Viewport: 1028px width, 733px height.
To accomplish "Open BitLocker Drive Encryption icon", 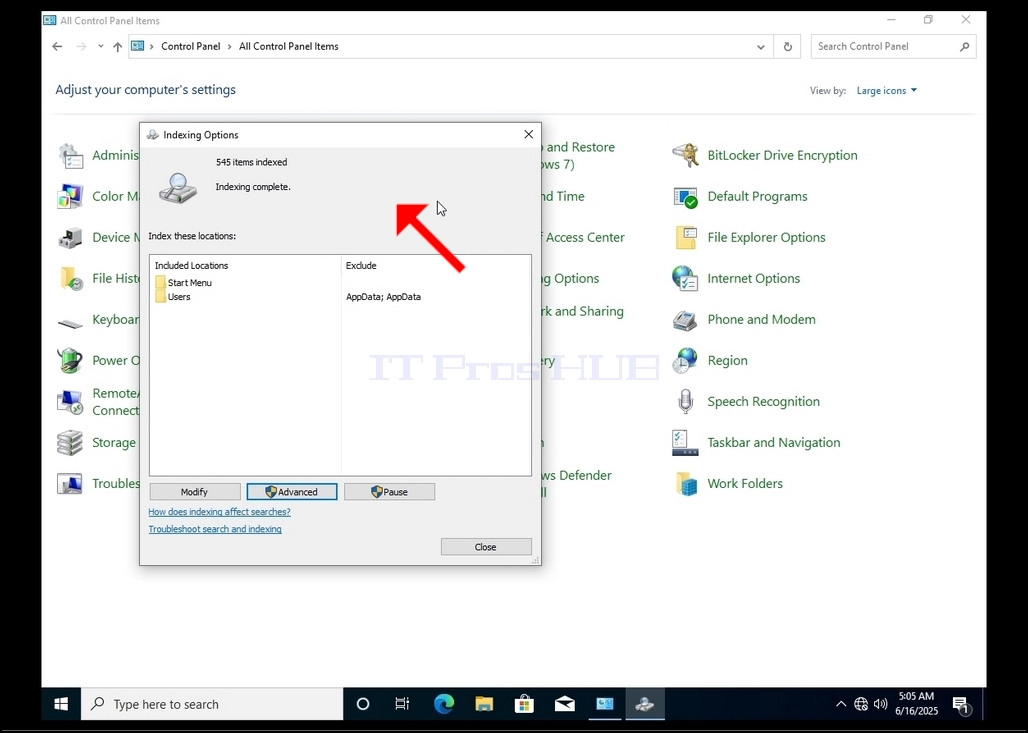I will tap(685, 155).
